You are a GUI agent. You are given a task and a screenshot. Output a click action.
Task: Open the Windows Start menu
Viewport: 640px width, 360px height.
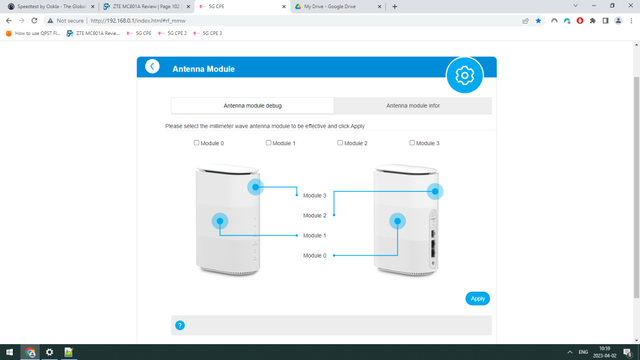coord(9,352)
